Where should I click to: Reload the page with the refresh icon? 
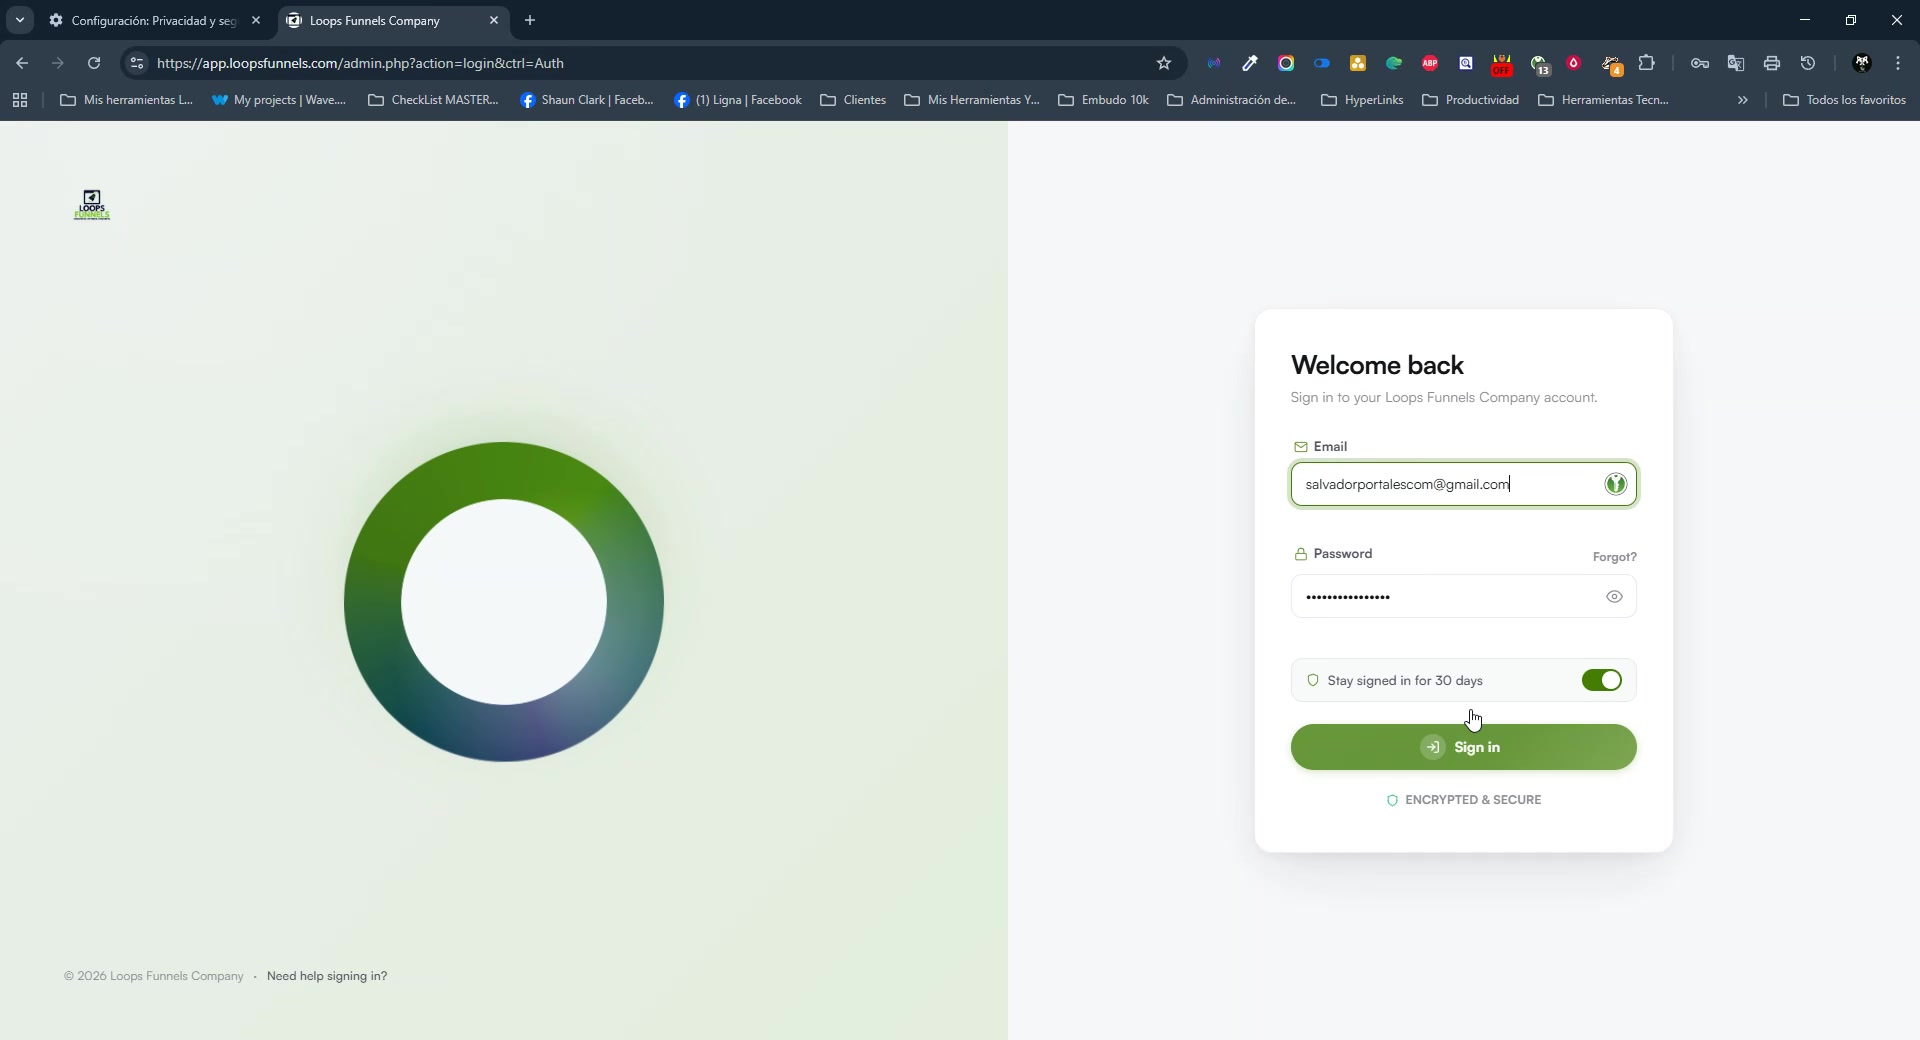pos(94,63)
